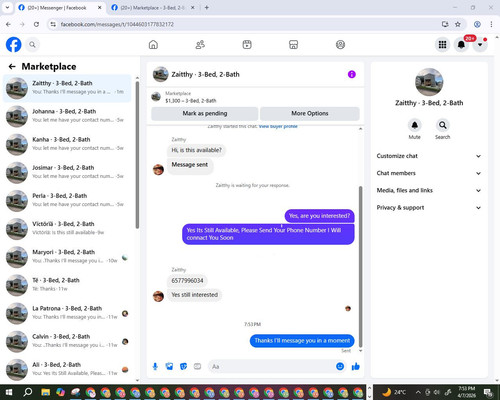
Task: Choose a GIF icon
Action: (x=197, y=367)
